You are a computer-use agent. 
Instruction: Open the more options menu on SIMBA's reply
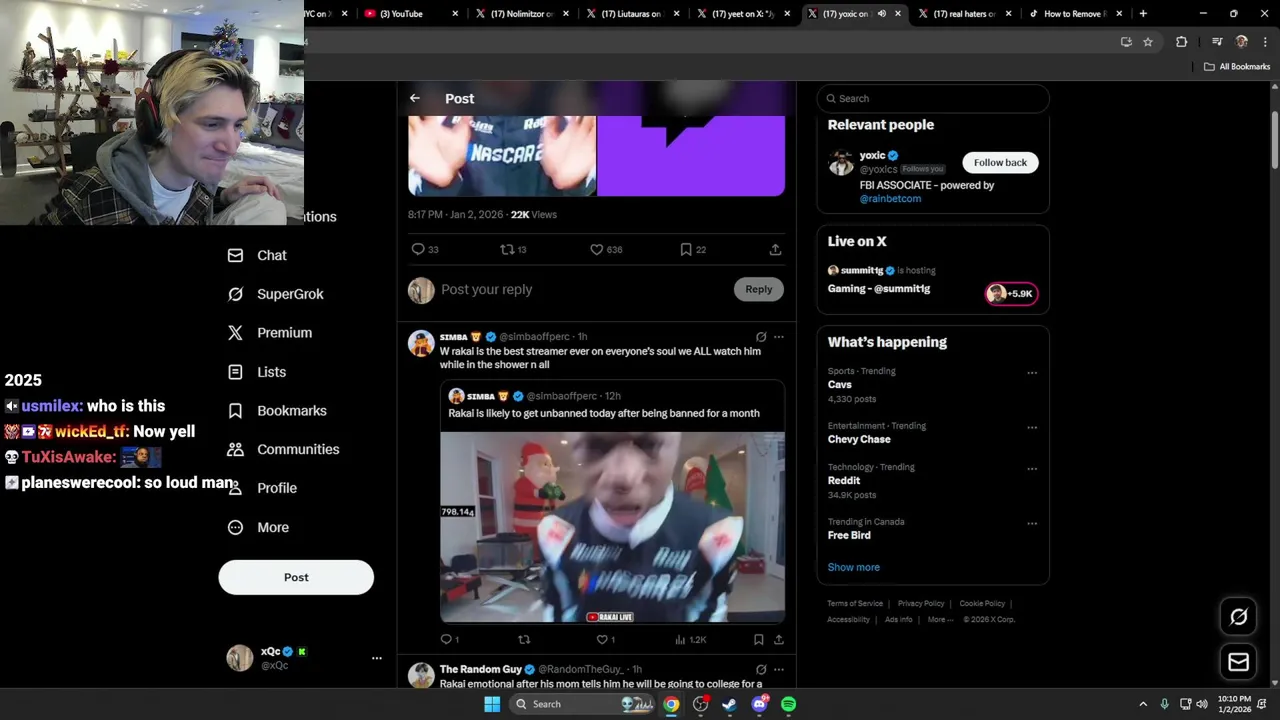[779, 337]
